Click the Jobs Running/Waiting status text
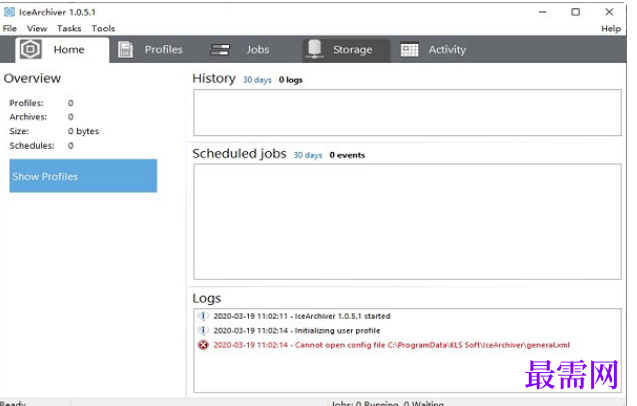 (388, 403)
